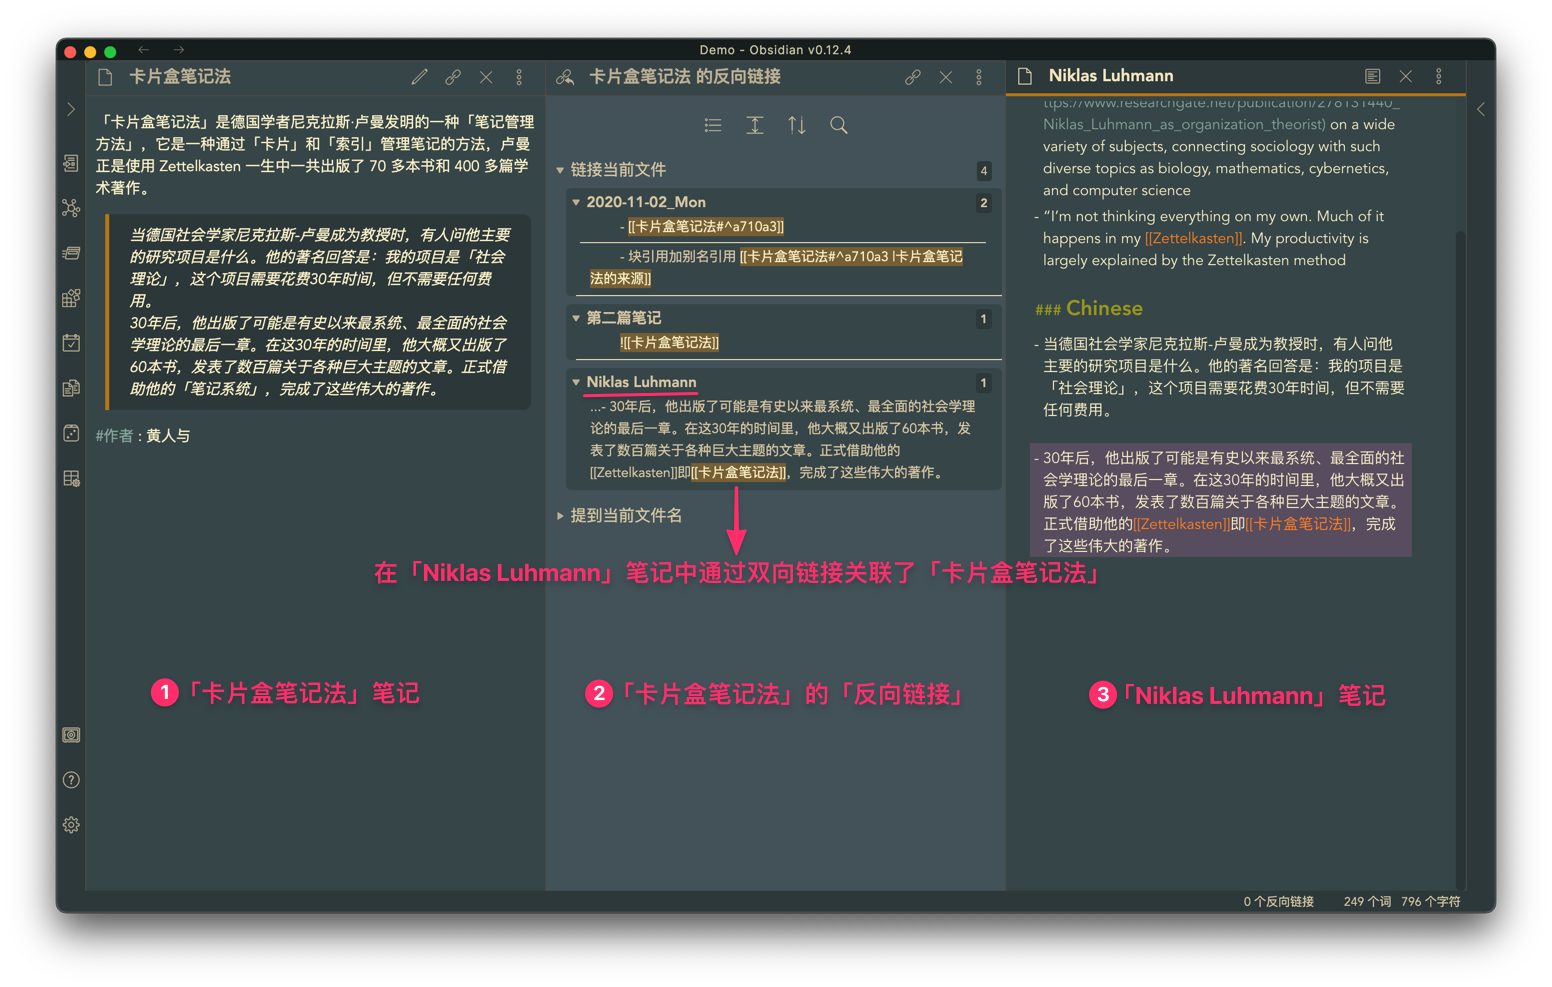Open graph view from the ribbon
1552x987 pixels.
point(71,208)
